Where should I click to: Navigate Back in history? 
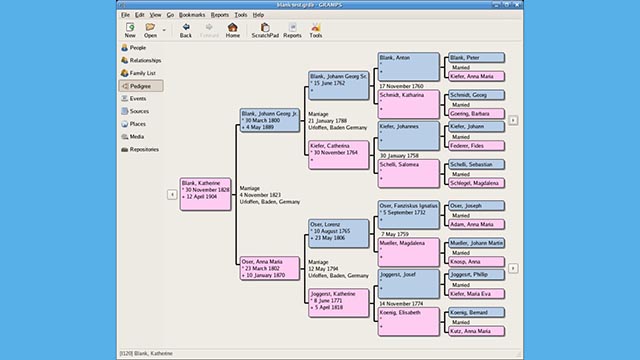coord(186,31)
